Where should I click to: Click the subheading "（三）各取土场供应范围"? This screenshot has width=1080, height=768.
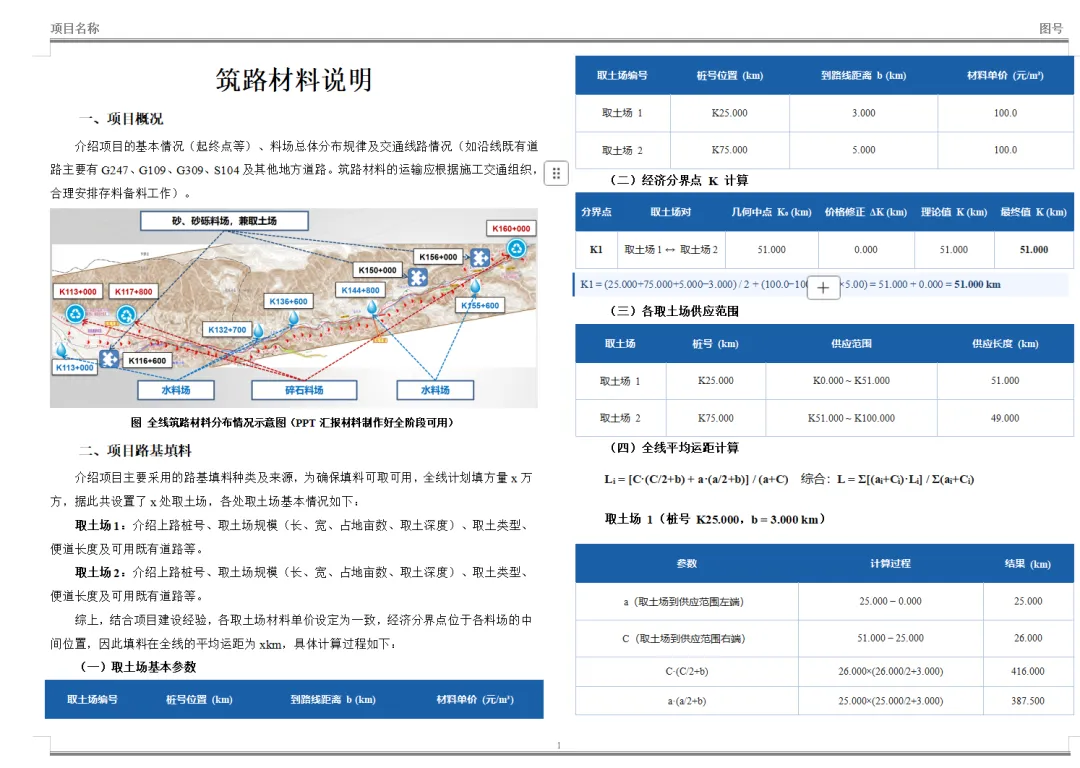[x=672, y=311]
